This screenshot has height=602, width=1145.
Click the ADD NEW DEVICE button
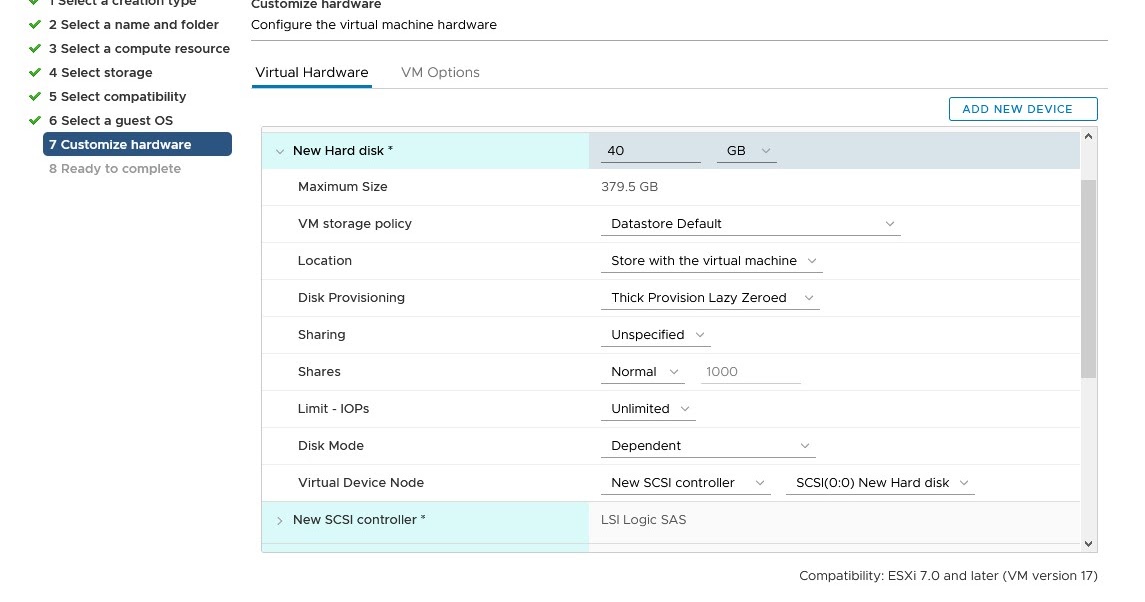point(1022,108)
